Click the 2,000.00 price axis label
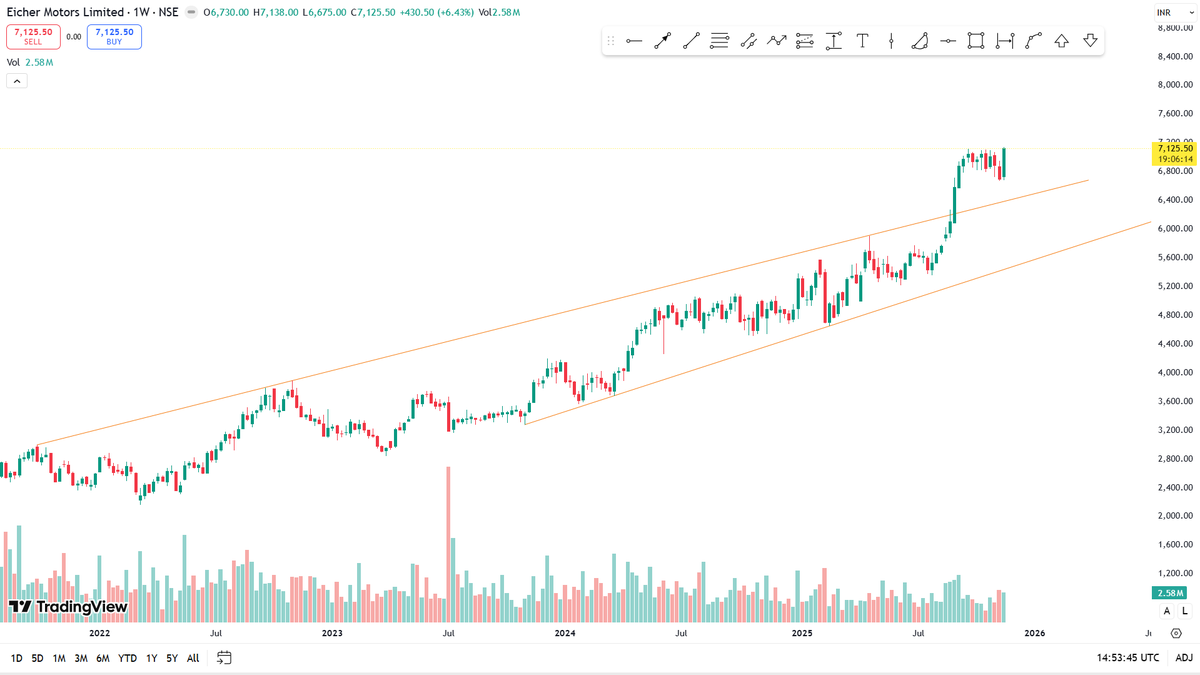 point(1175,517)
